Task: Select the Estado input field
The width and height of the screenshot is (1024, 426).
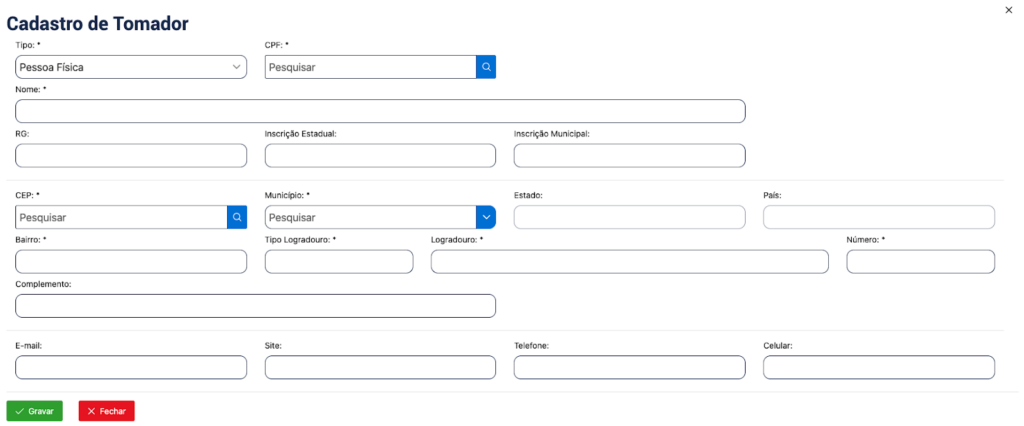Action: 629,217
